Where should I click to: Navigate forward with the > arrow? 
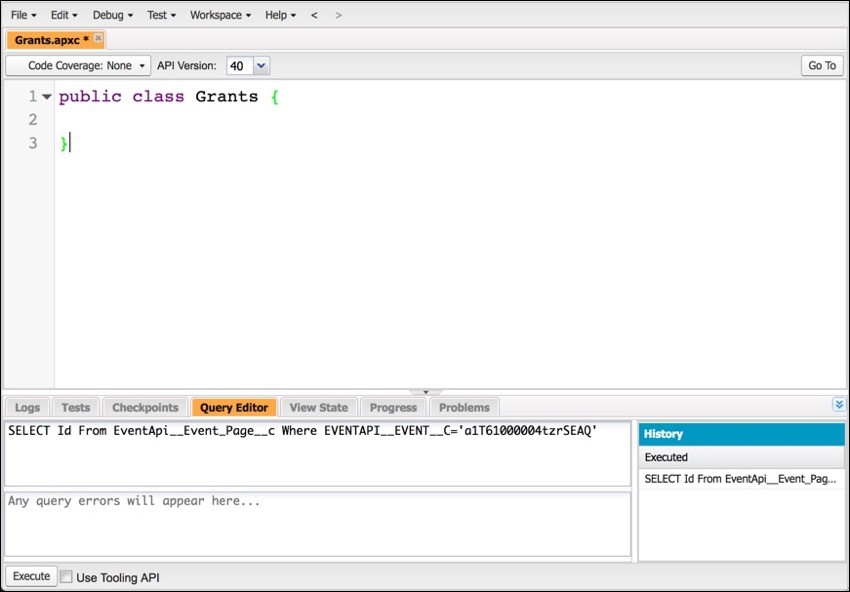tap(338, 15)
